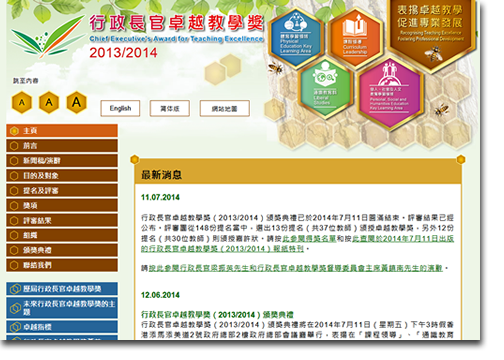Open the 未來行政長官卓越教學獎的主題 blue menu item

[x=62, y=308]
